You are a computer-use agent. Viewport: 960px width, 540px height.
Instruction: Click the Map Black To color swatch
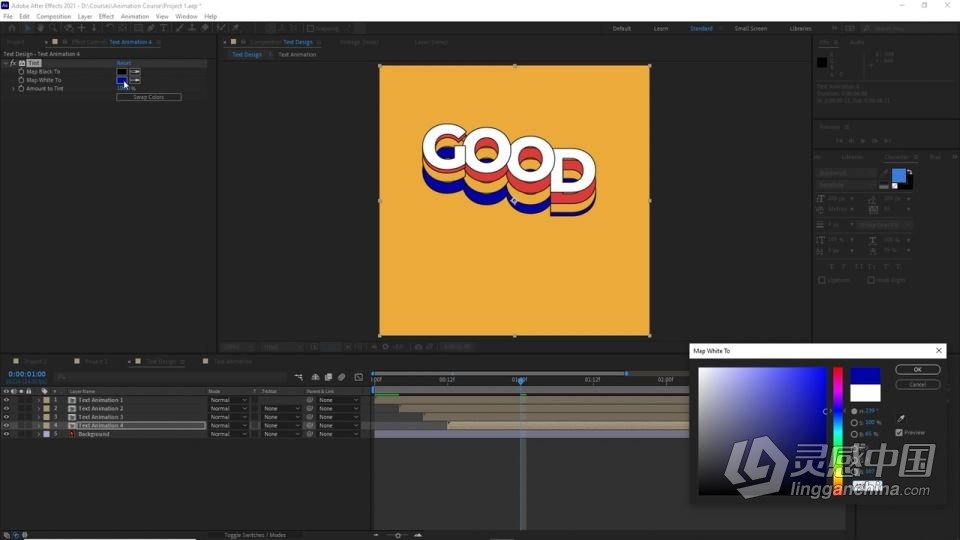[122, 72]
